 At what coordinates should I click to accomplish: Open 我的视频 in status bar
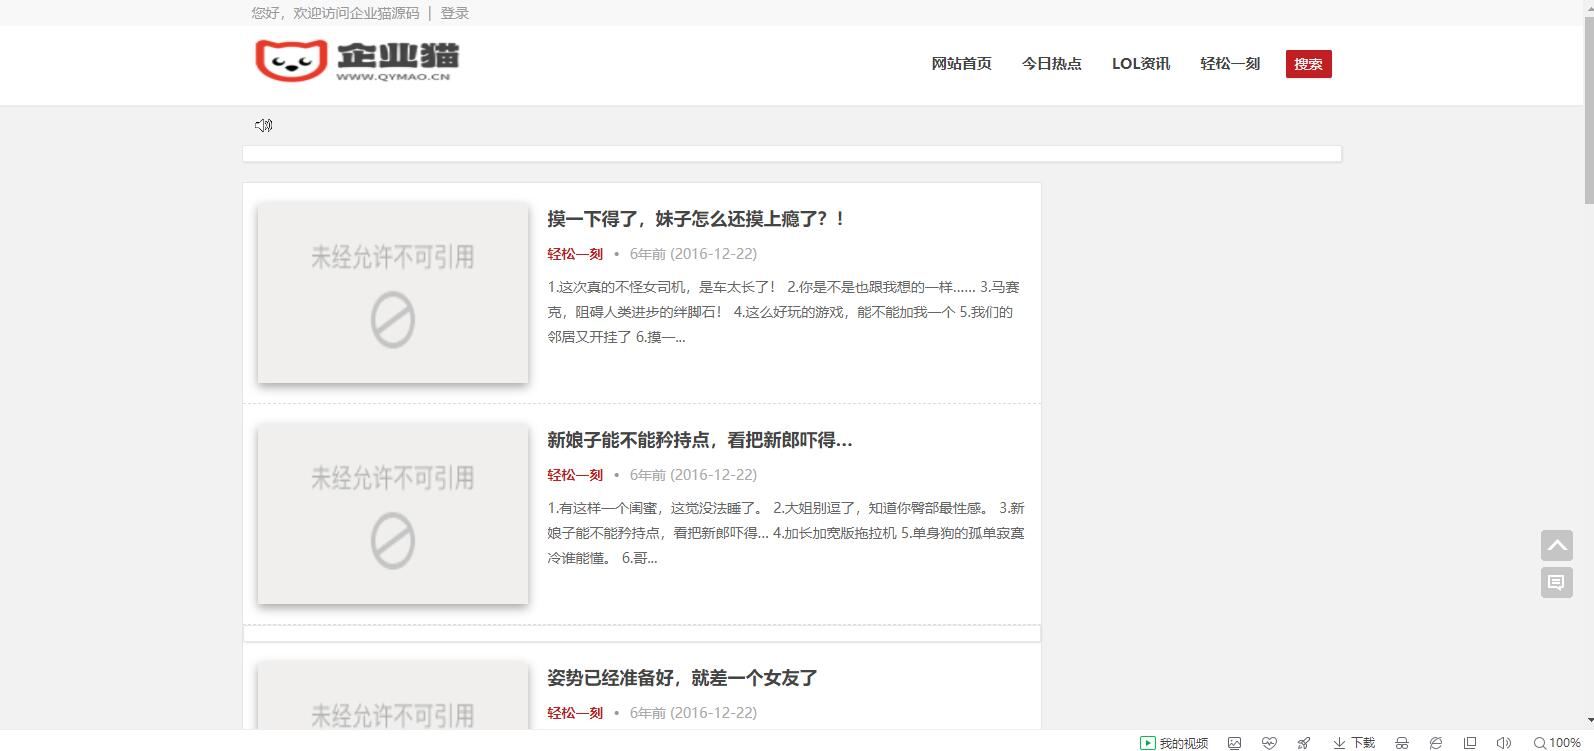(x=1174, y=743)
